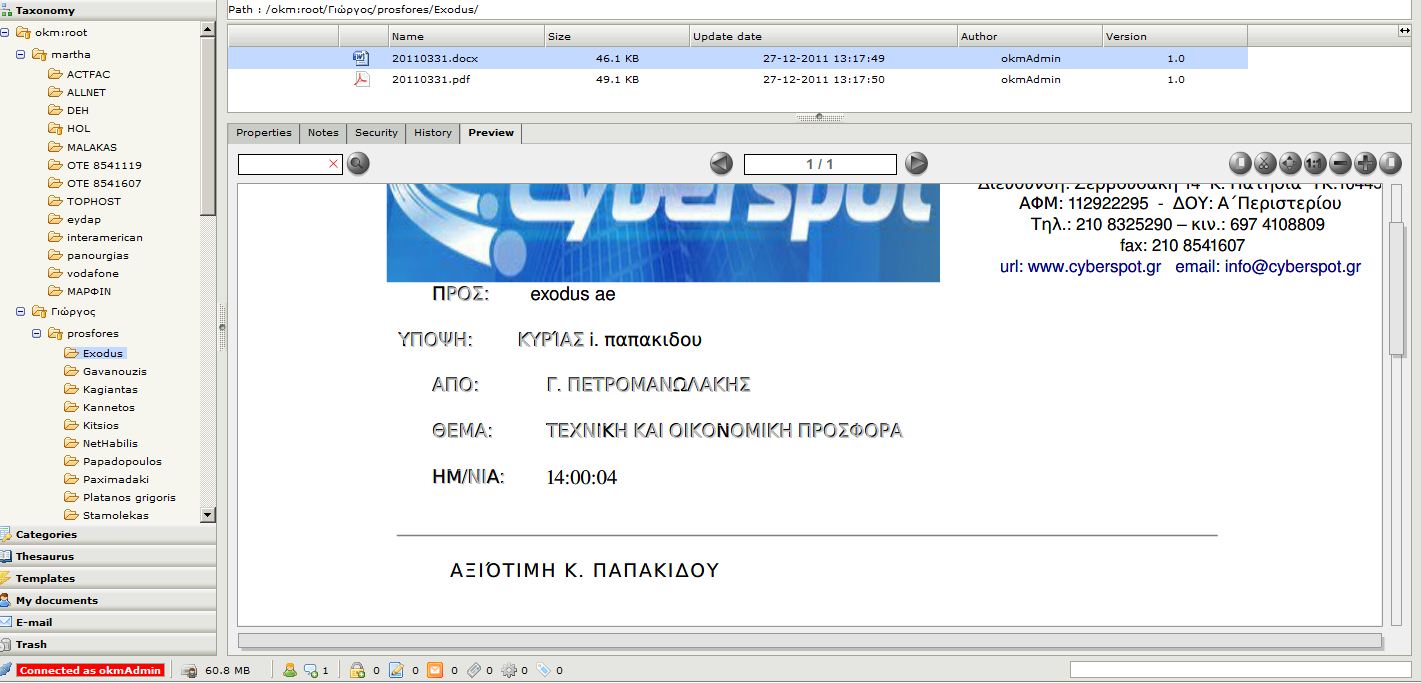Zoom in on the document preview

(1364, 162)
